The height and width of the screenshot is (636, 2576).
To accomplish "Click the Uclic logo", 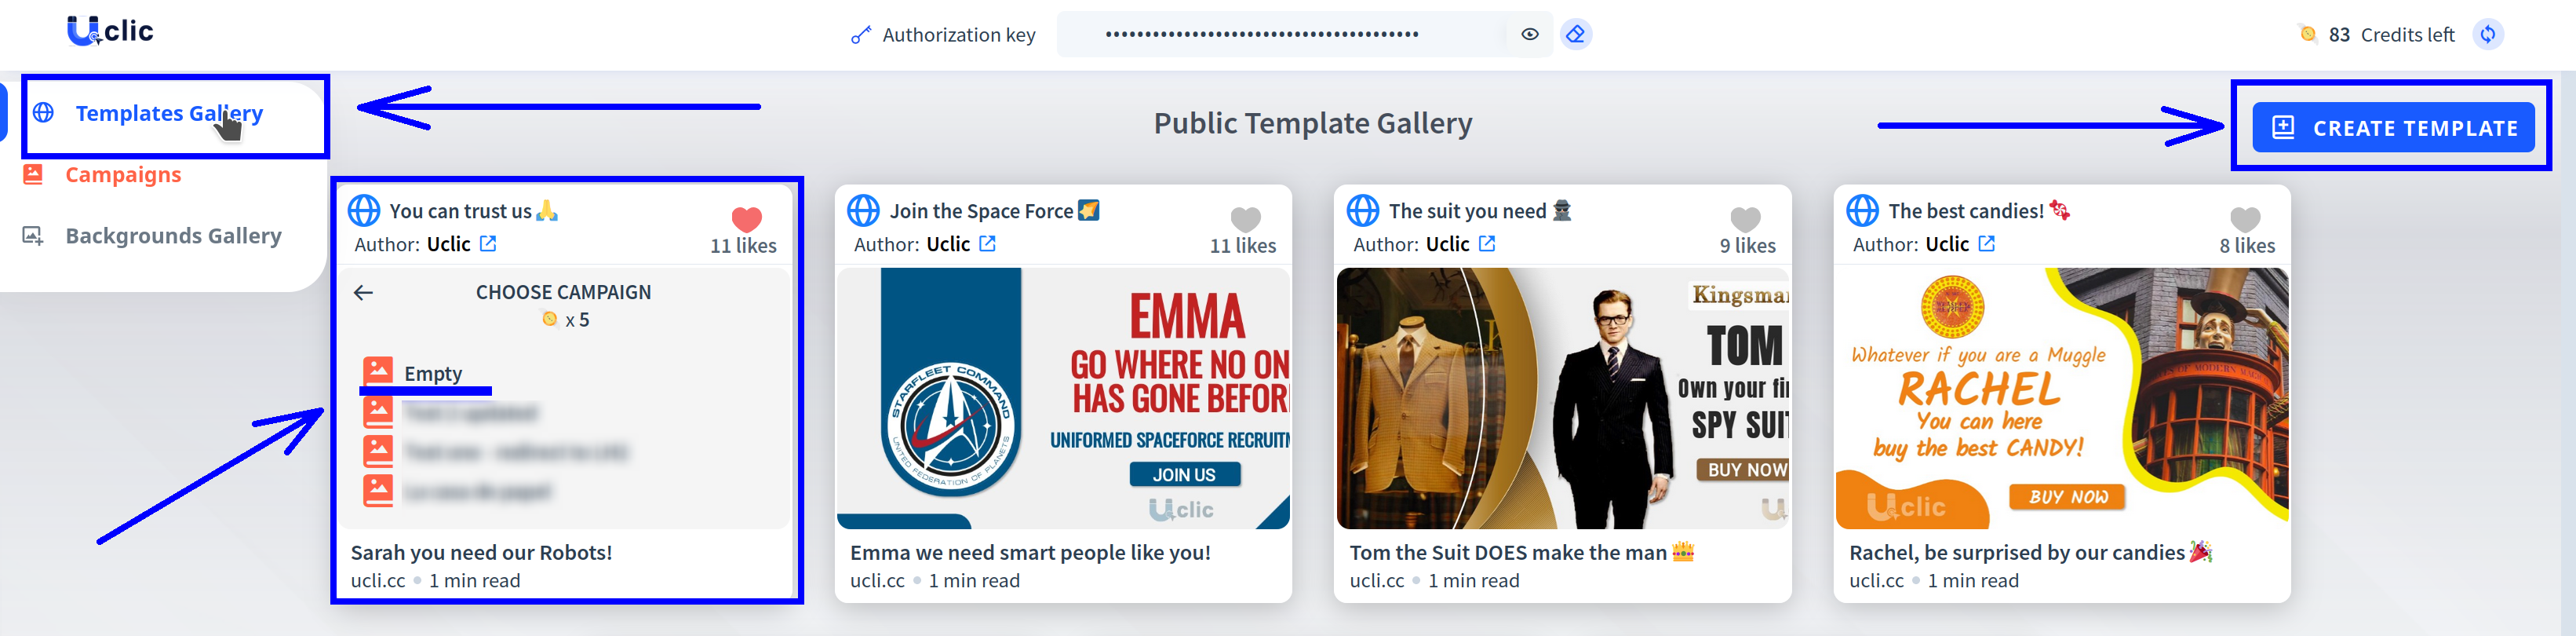I will click(110, 31).
